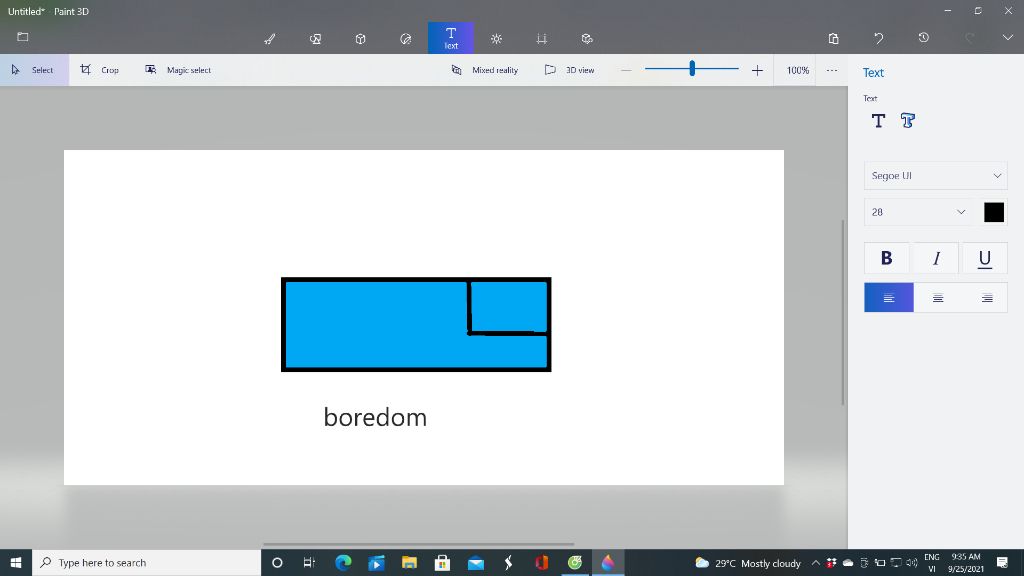This screenshot has width=1024, height=576.
Task: Expand the top bar chevron
Action: tap(1008, 38)
